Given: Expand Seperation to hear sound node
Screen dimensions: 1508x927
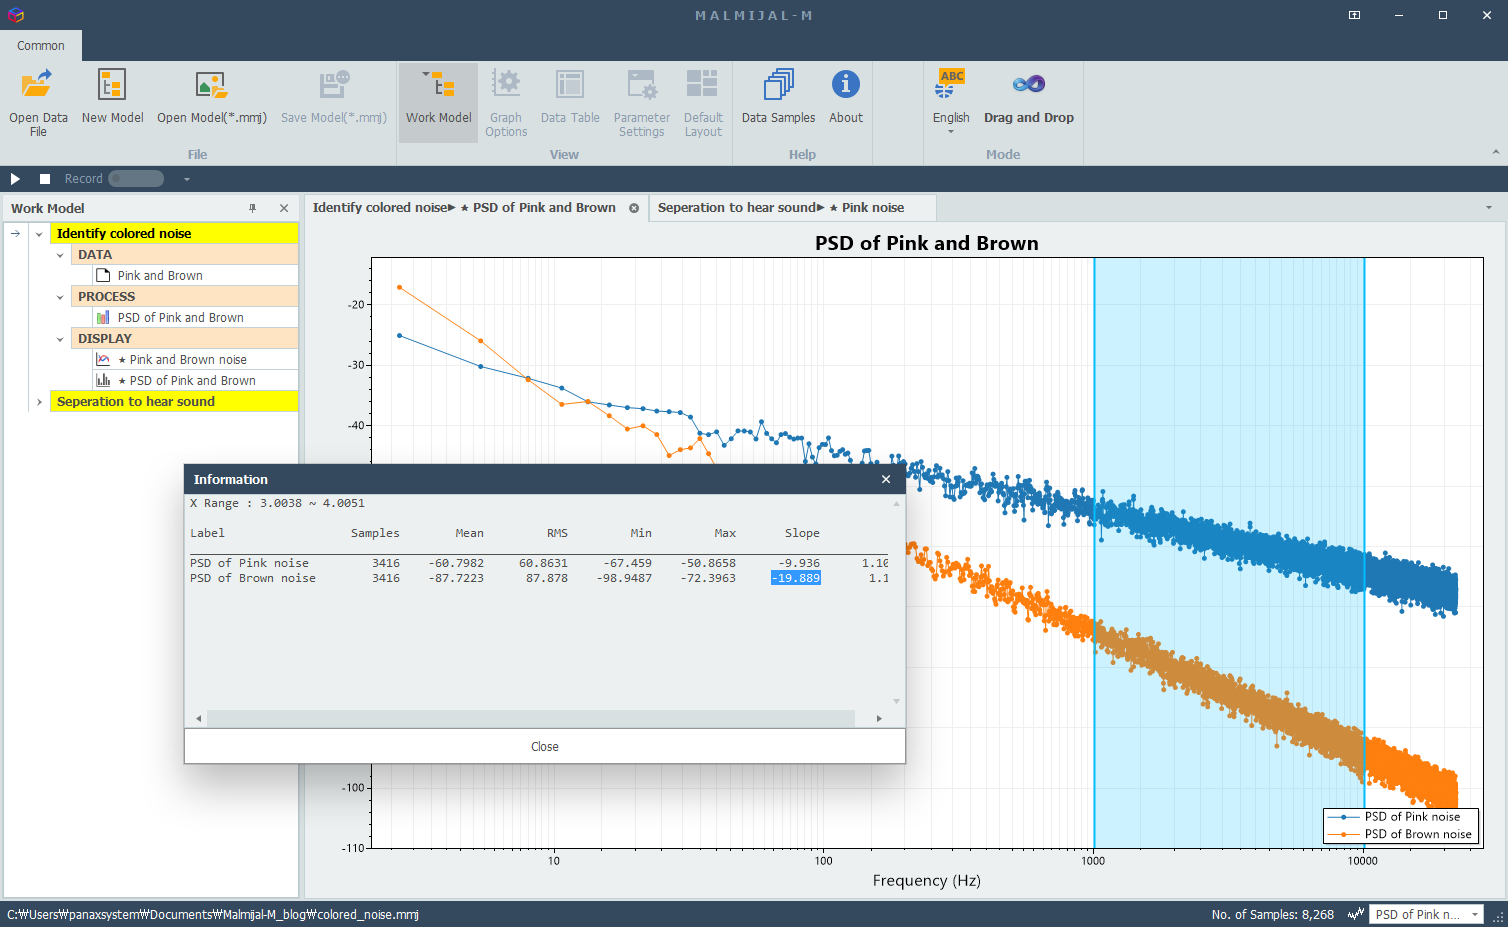Looking at the screenshot, I should click(x=39, y=402).
